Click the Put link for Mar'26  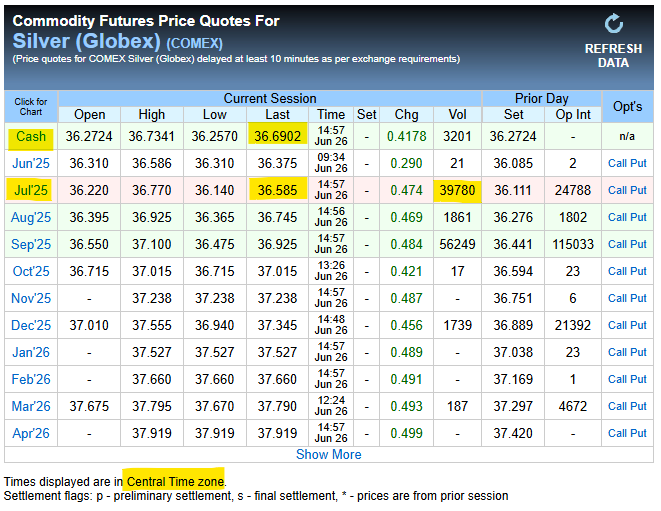tap(639, 406)
